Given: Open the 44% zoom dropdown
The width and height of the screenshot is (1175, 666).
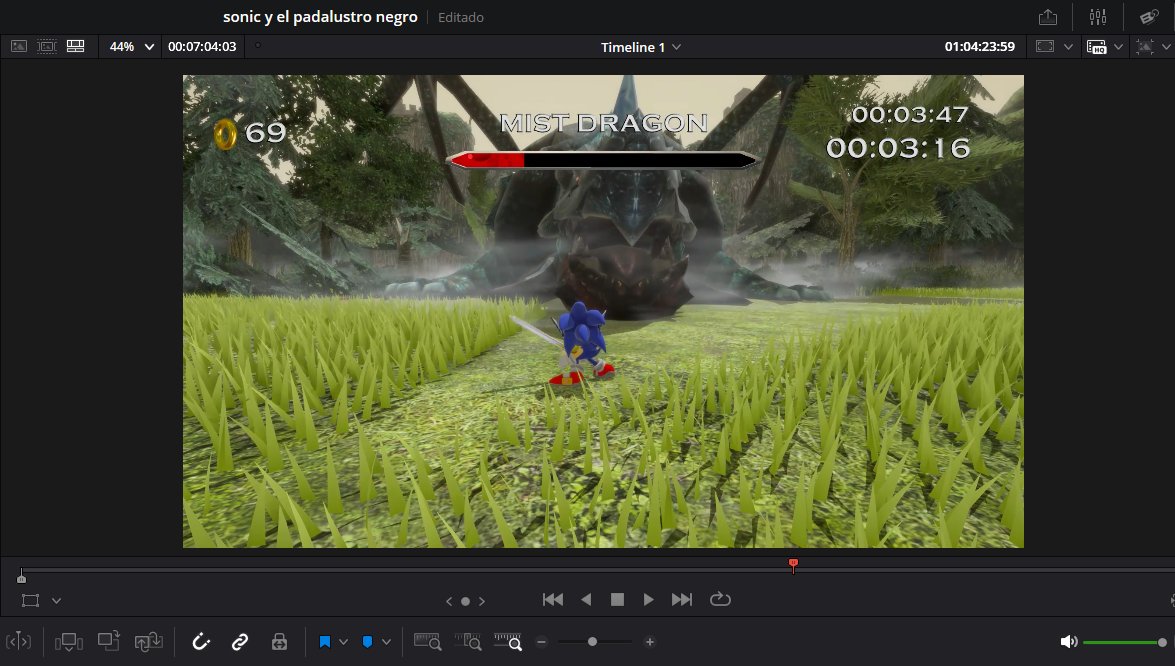Looking at the screenshot, I should click(131, 46).
